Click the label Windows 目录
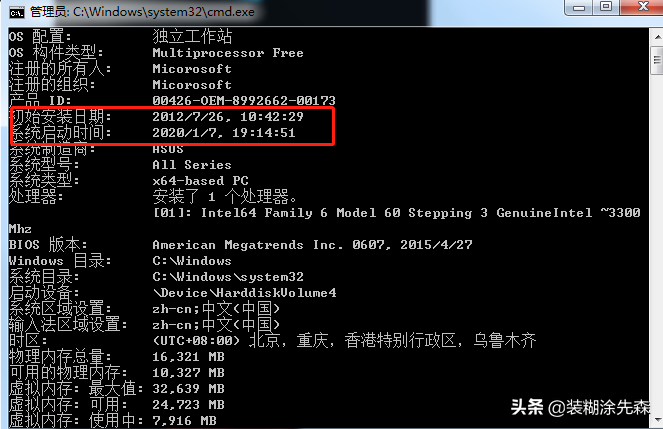 coord(60,261)
